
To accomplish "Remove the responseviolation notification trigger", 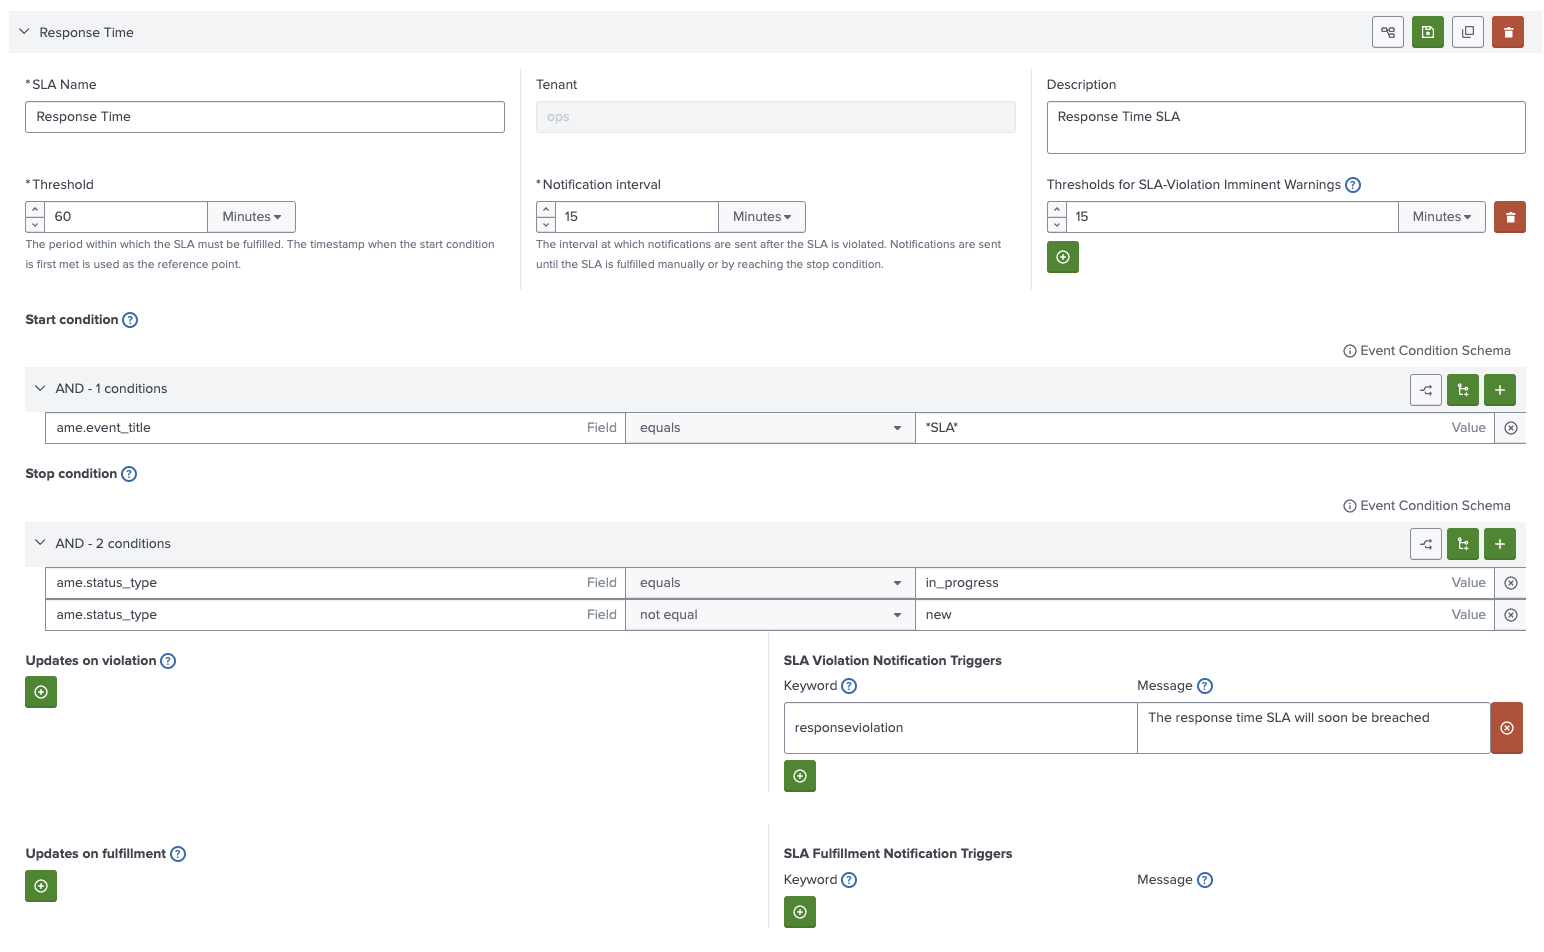I will point(1506,727).
